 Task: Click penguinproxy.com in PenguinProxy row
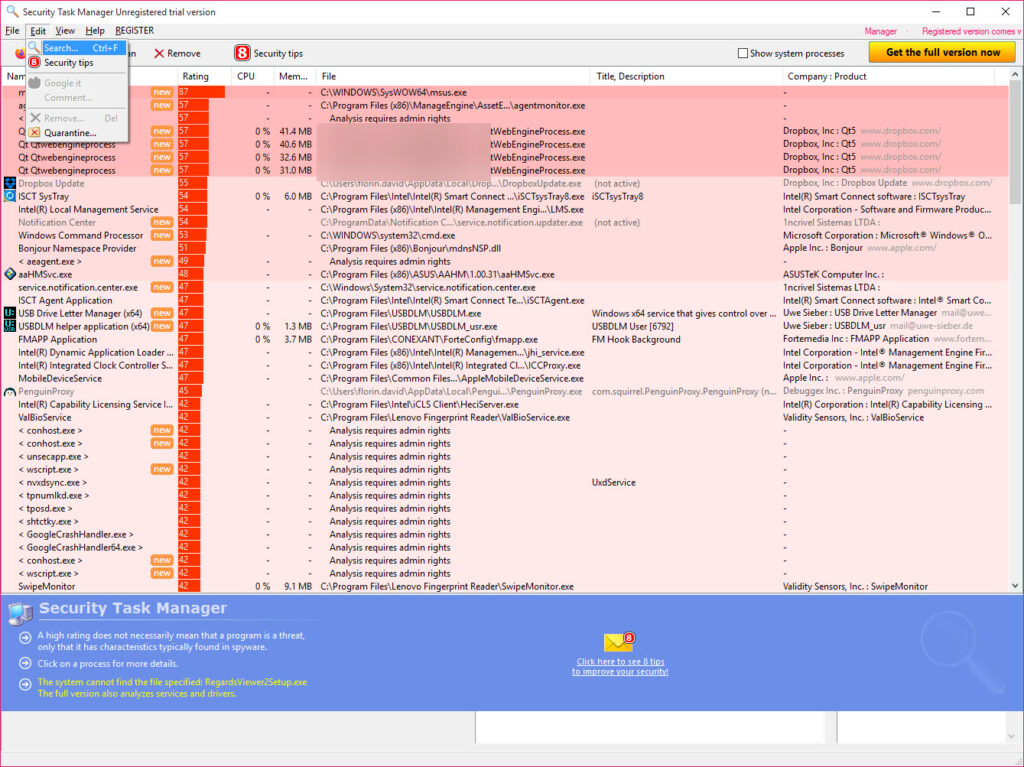coord(946,391)
